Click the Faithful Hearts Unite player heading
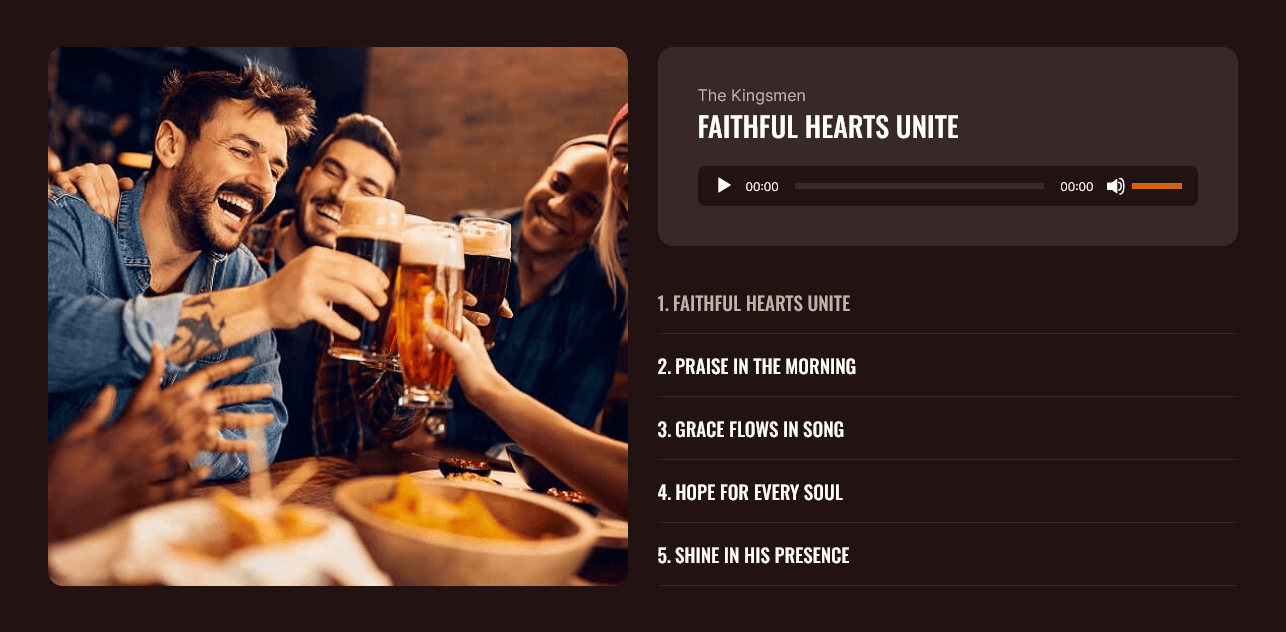1286x632 pixels. point(828,127)
